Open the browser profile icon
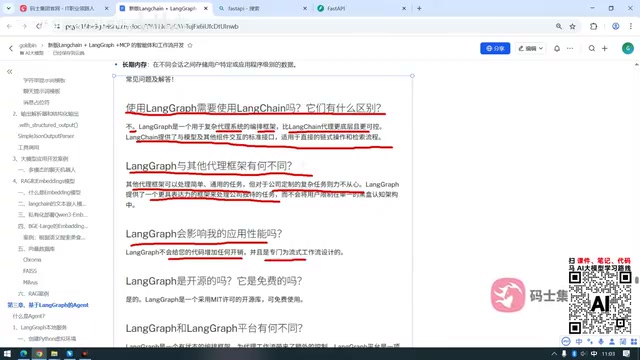This screenshot has width=640, height=360. 616,26
